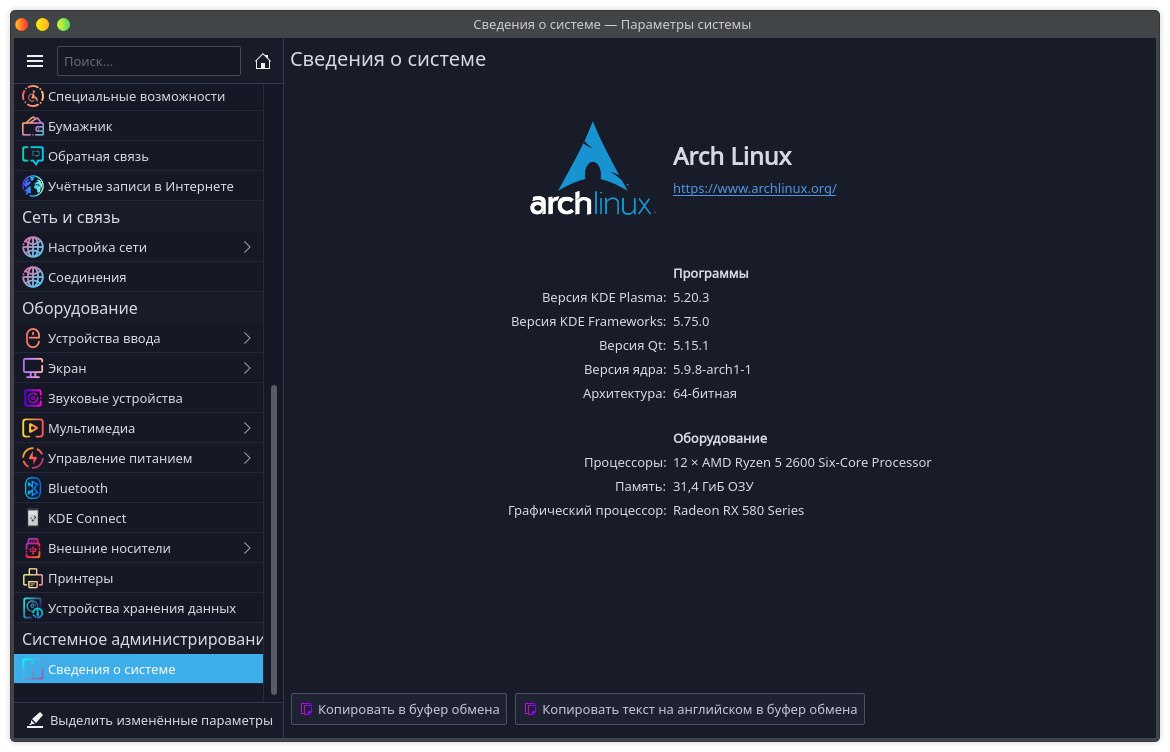This screenshot has height=752, width=1170.
Task: Click the Сеть и связь section header
Action: click(x=71, y=217)
